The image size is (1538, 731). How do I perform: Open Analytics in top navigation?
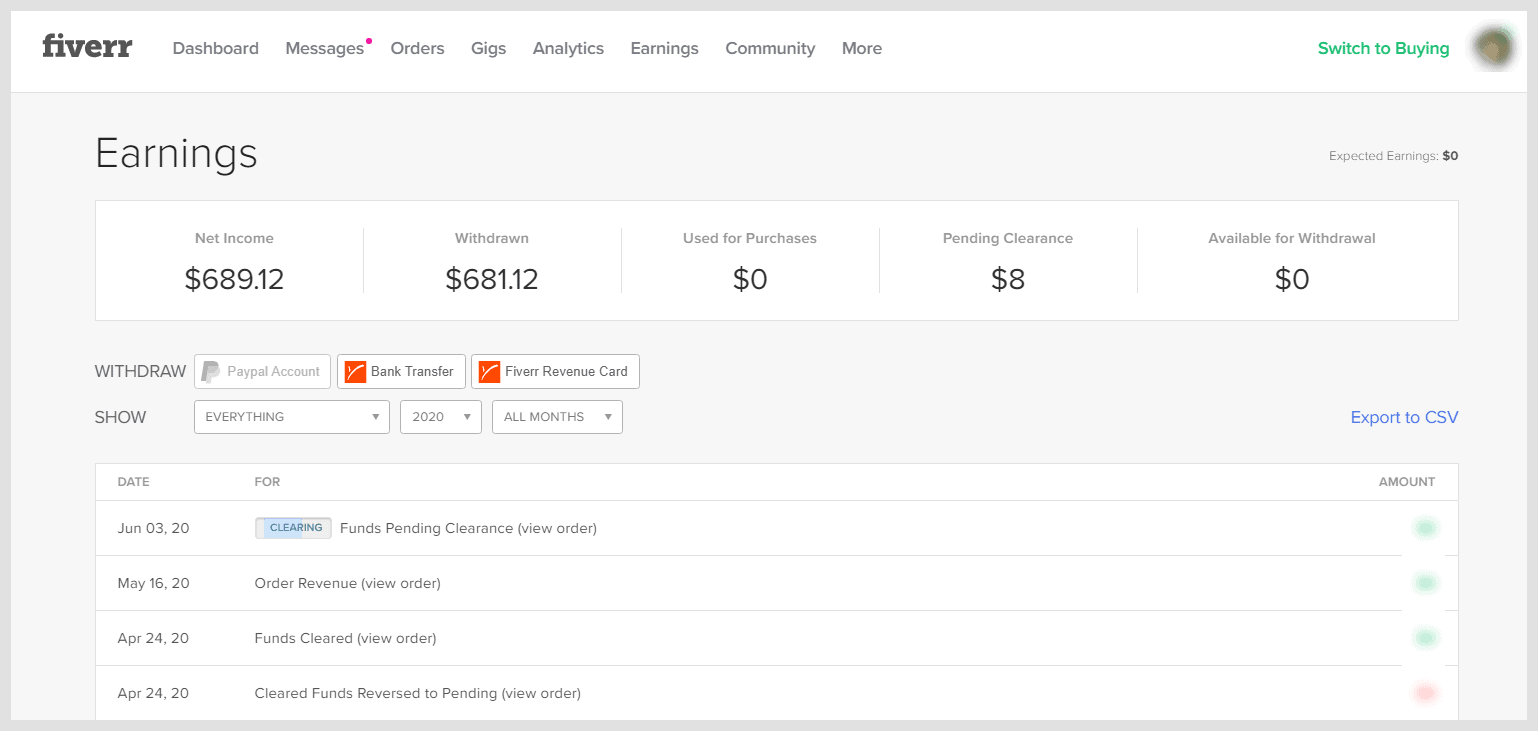[x=568, y=48]
